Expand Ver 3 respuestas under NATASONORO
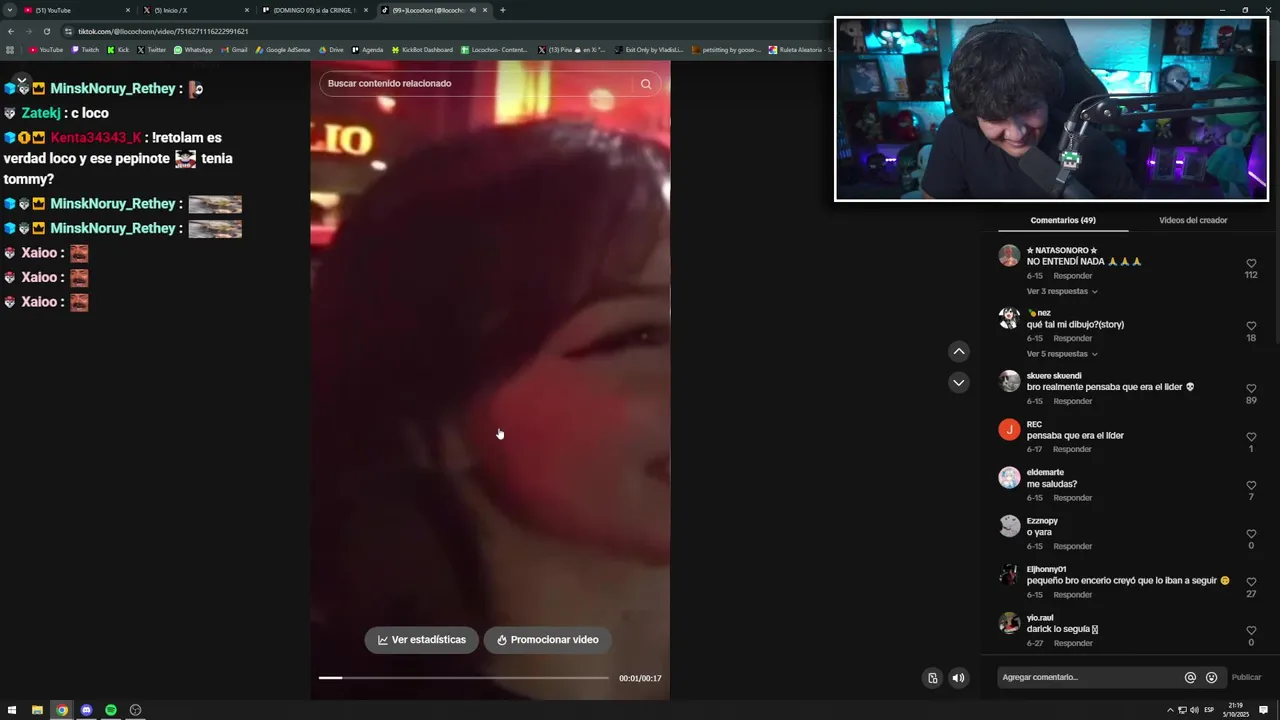This screenshot has width=1280, height=720. [x=1062, y=291]
